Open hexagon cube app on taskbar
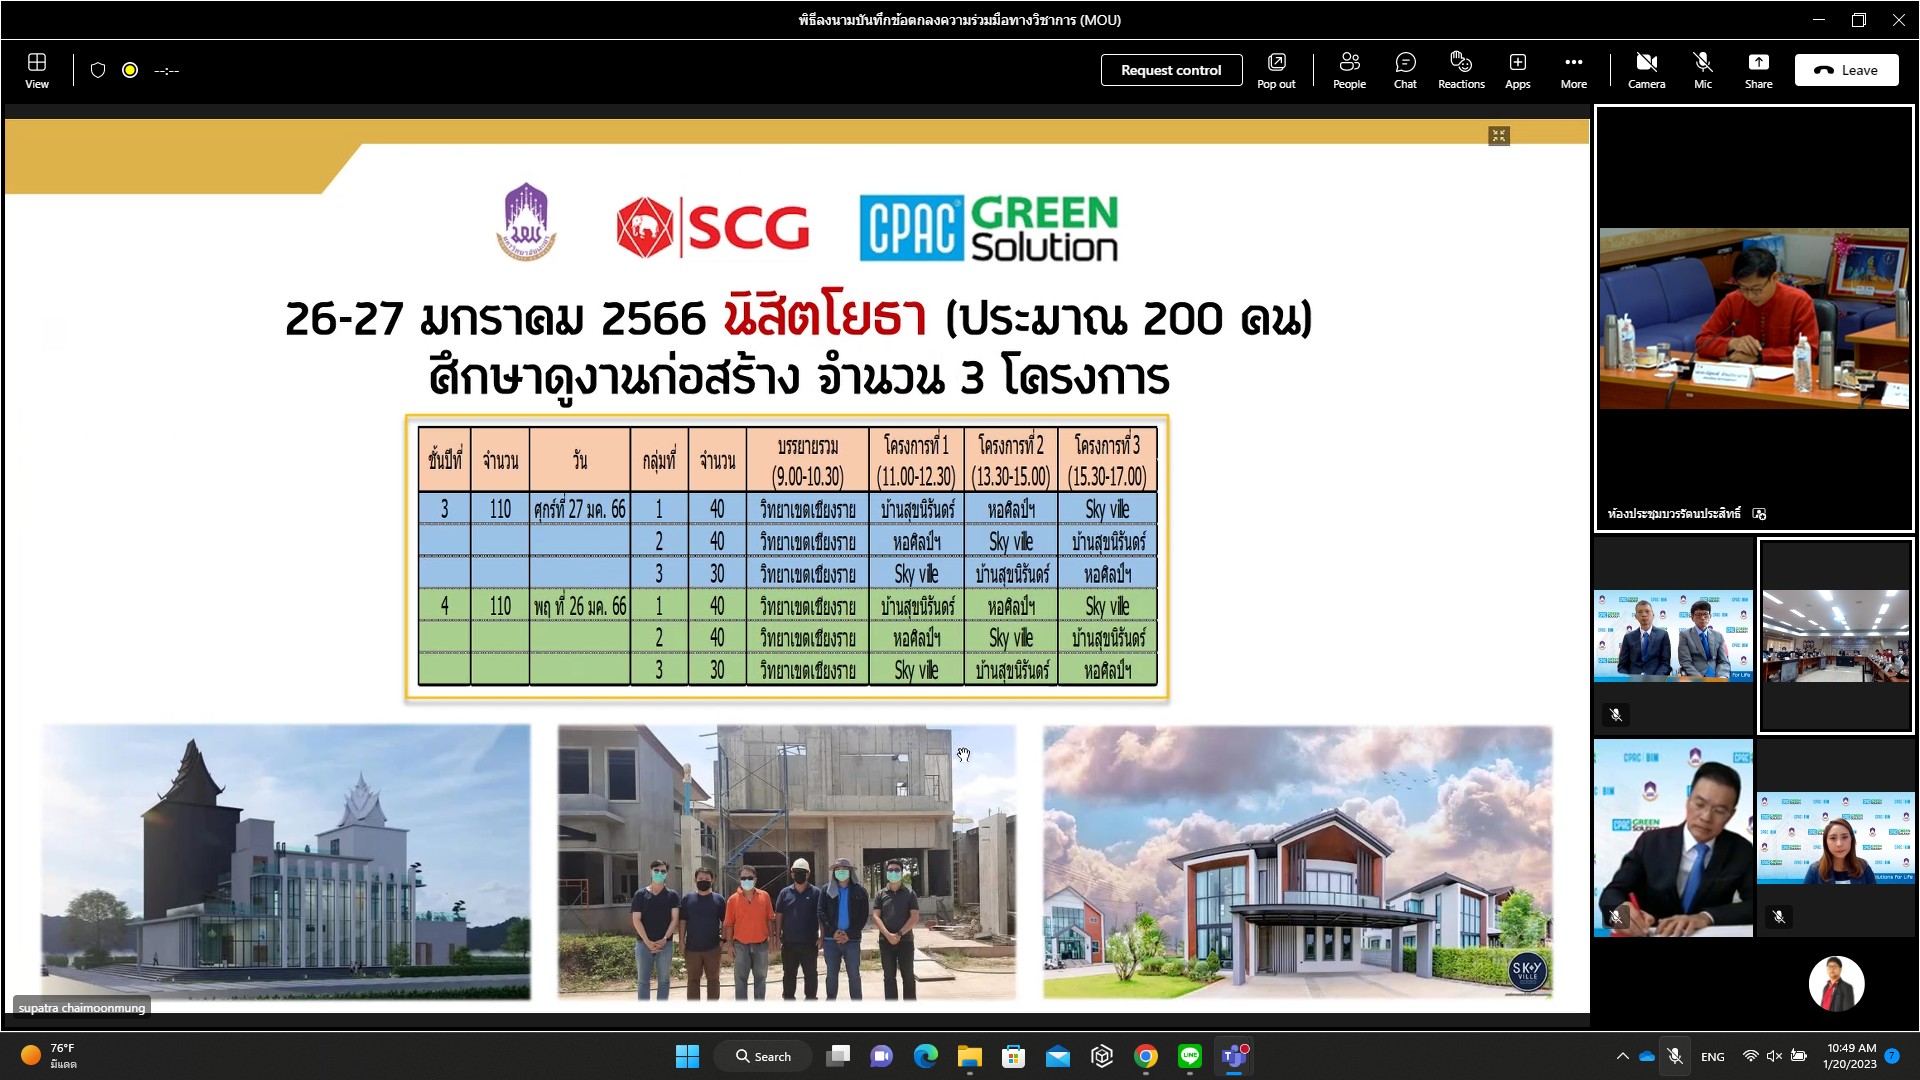The image size is (1920, 1080). (x=1101, y=1056)
